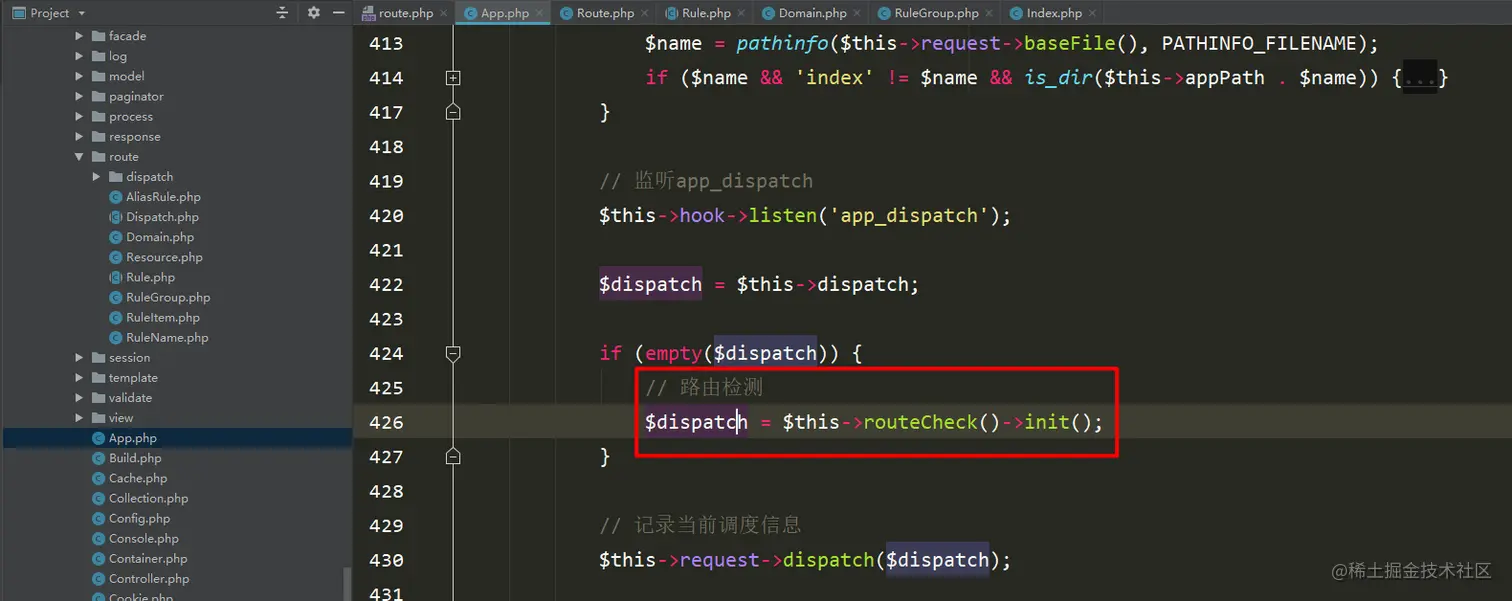Image resolution: width=1512 pixels, height=601 pixels.
Task: Close the RuleGroup.php tab
Action: tap(989, 13)
